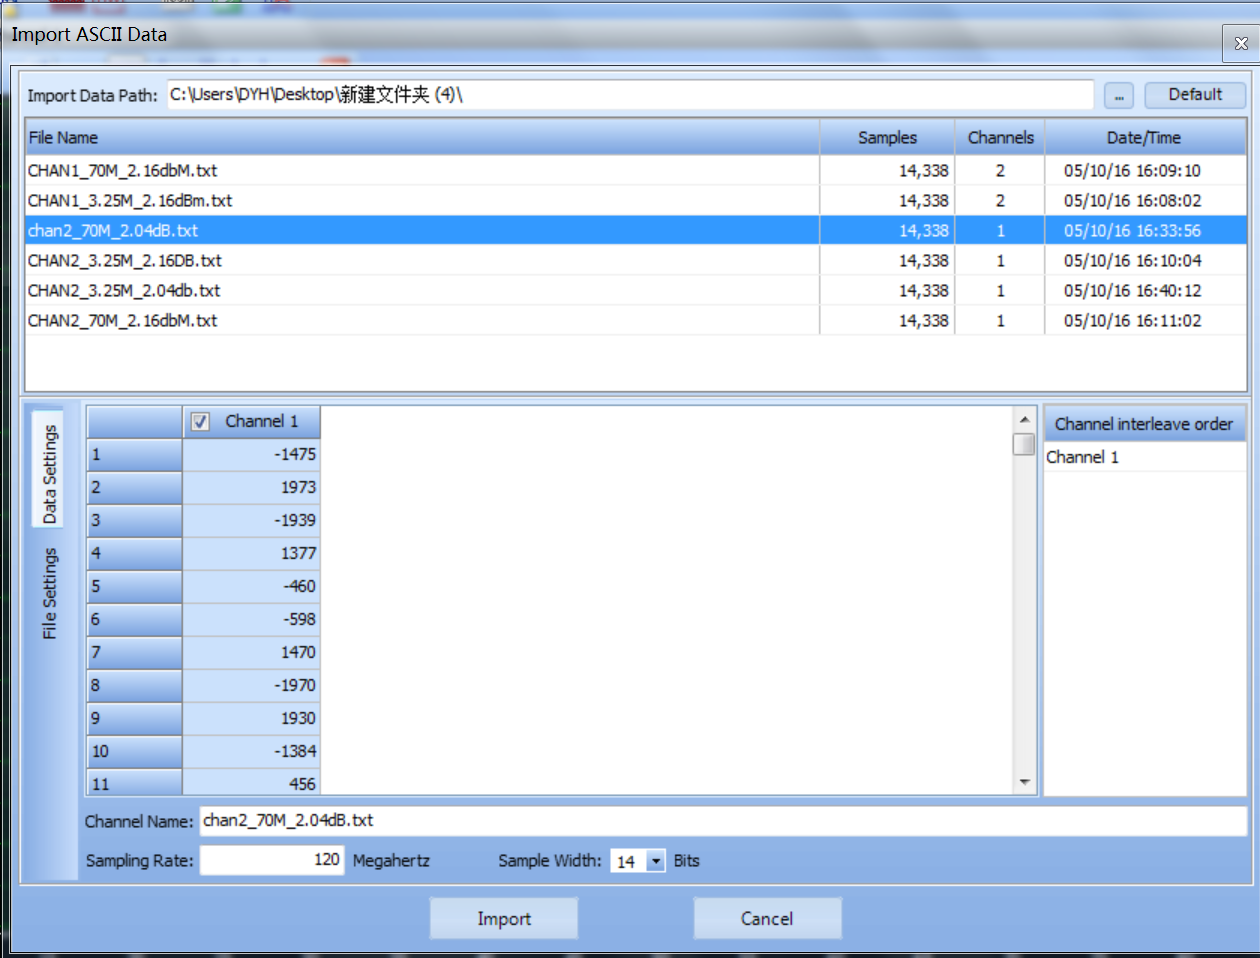This screenshot has width=1260, height=958.
Task: Click the scroll down arrow in data preview
Action: (x=1024, y=783)
